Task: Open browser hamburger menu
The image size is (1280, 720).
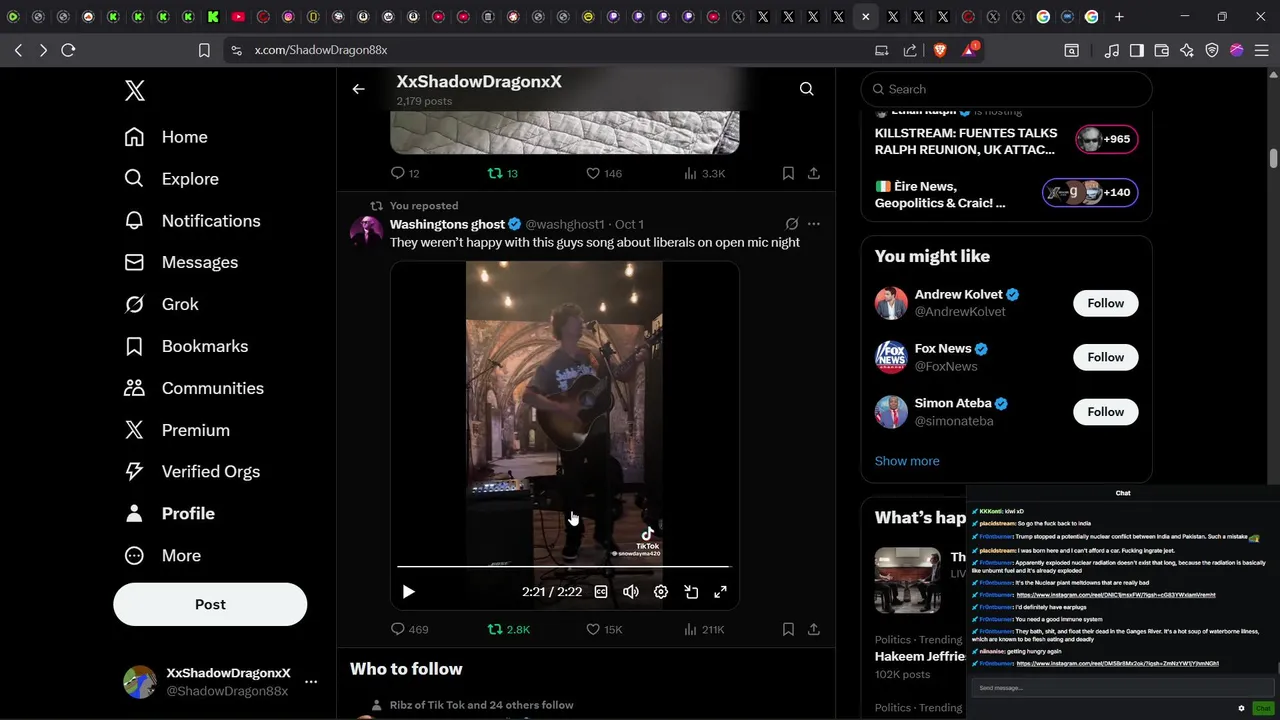Action: (1261, 50)
